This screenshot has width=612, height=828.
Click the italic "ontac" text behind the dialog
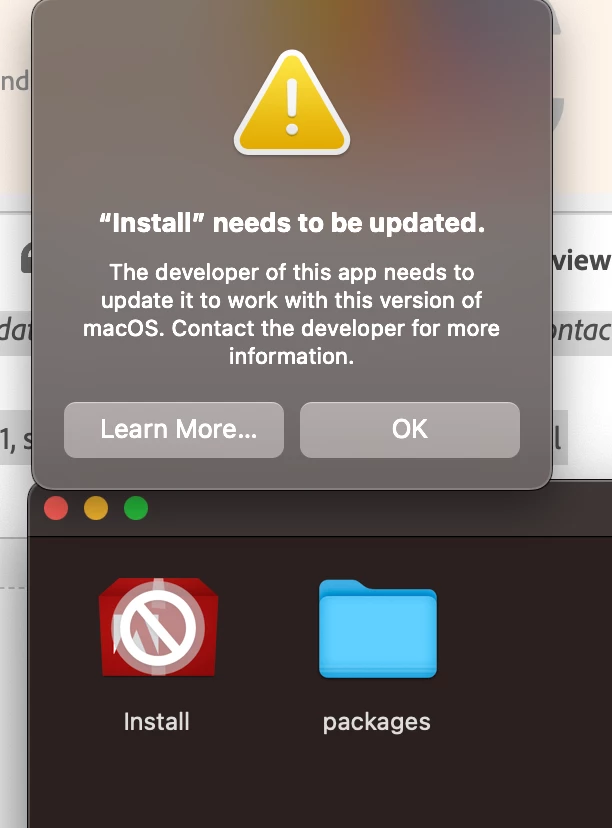582,330
